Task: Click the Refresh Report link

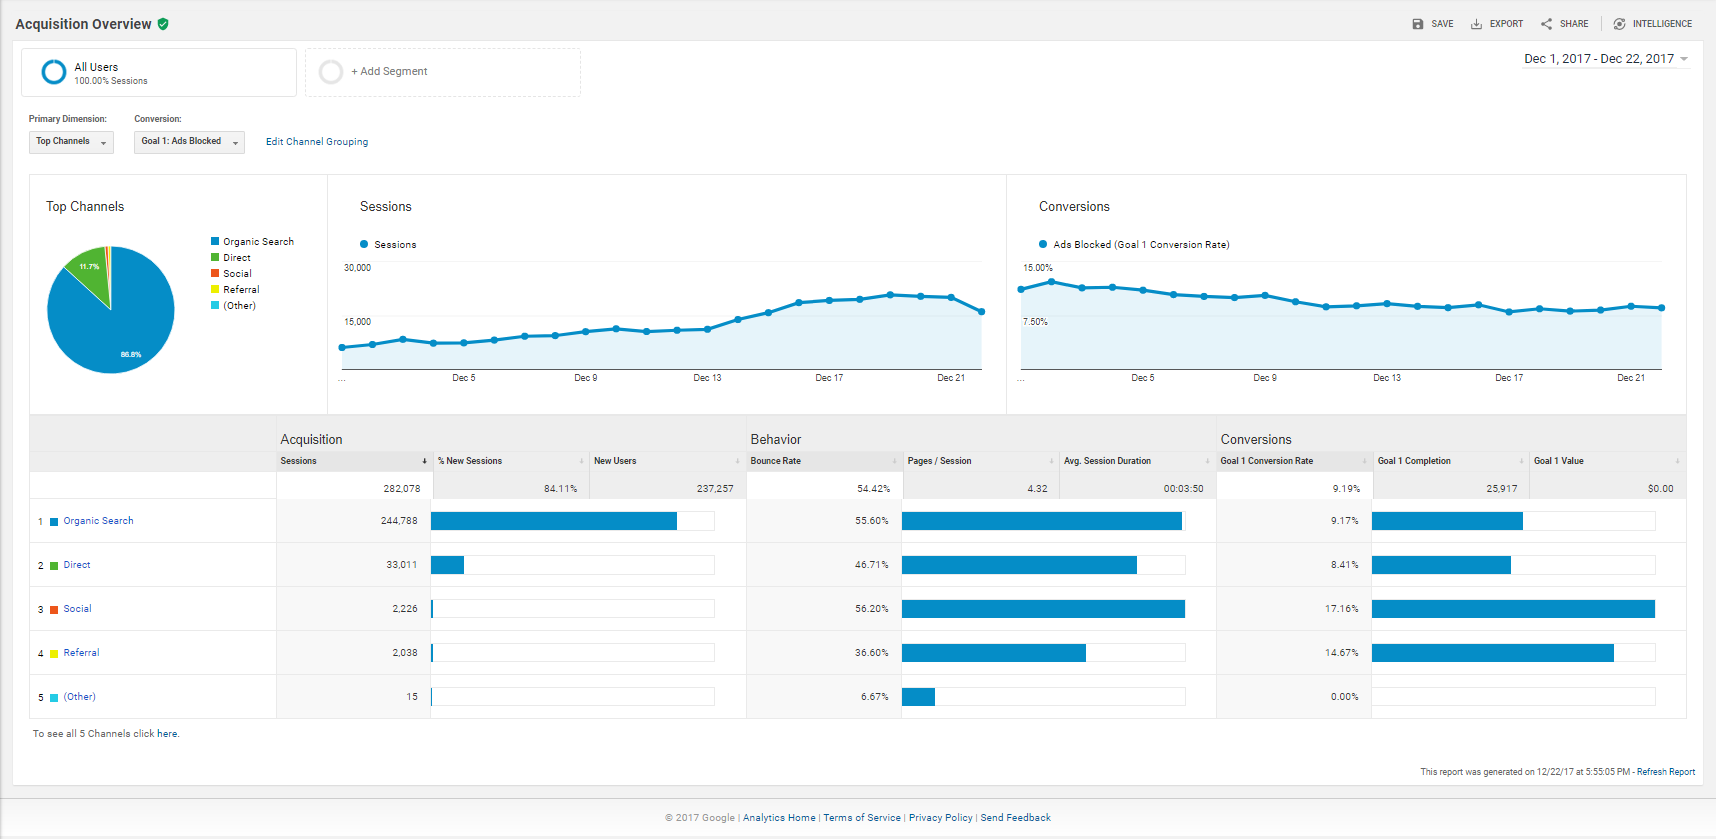Action: click(x=1665, y=772)
